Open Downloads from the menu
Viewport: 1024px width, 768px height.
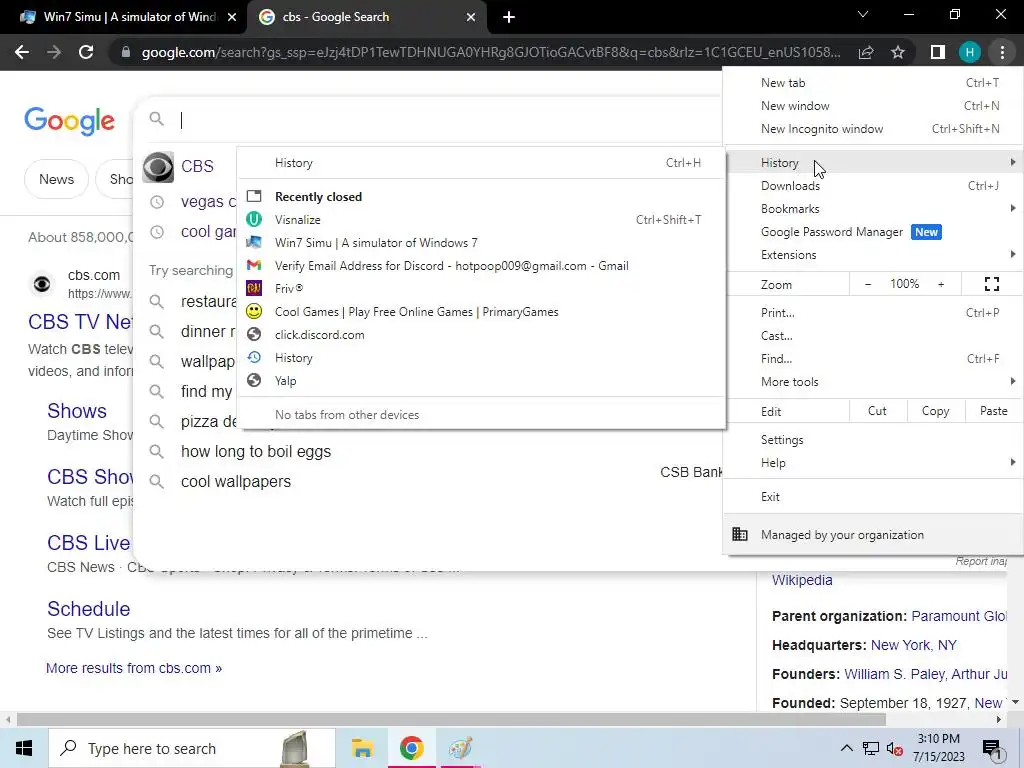(873, 185)
